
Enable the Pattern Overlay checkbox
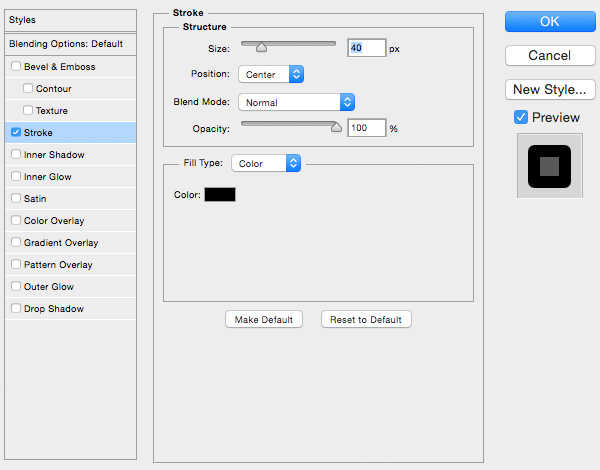16,264
